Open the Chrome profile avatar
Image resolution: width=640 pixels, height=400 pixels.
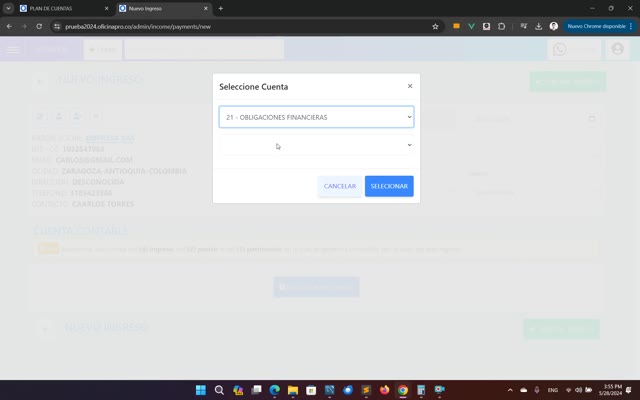[553, 26]
